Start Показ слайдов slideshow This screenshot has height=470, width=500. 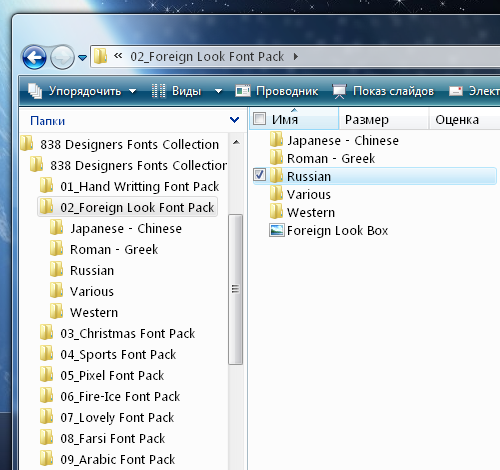pos(383,91)
